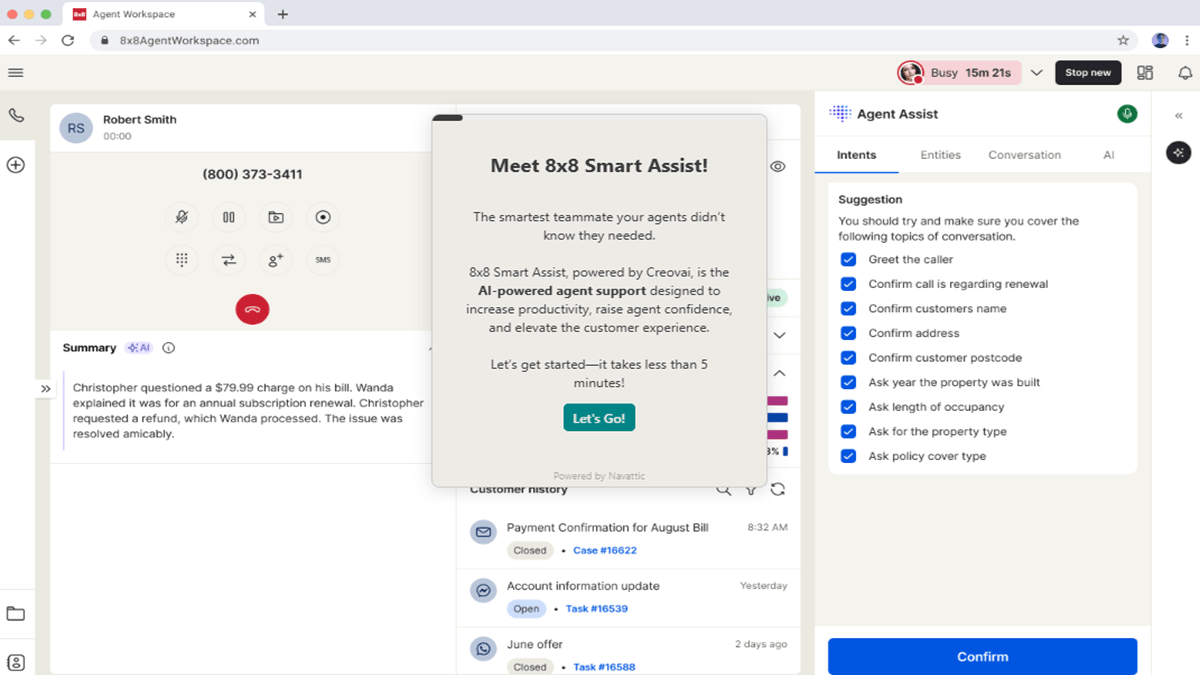Open the green microphone in Agent Assist

1126,114
